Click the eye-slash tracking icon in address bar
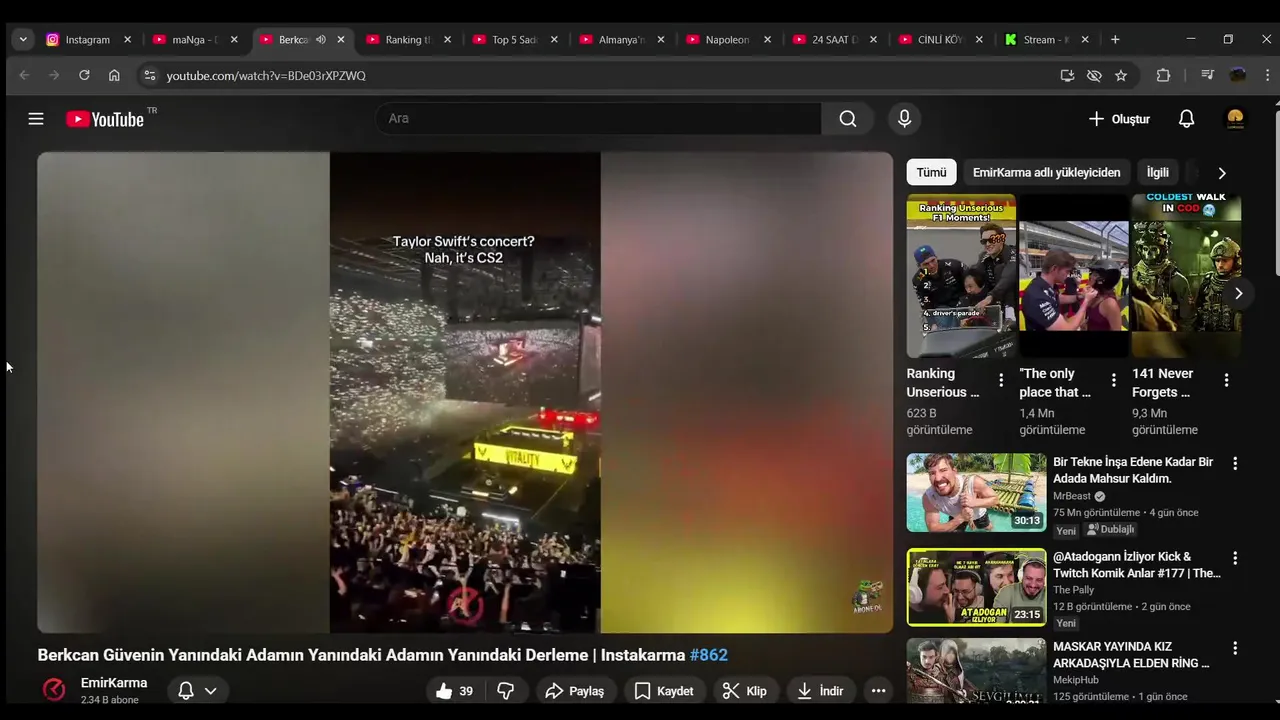 (x=1094, y=75)
